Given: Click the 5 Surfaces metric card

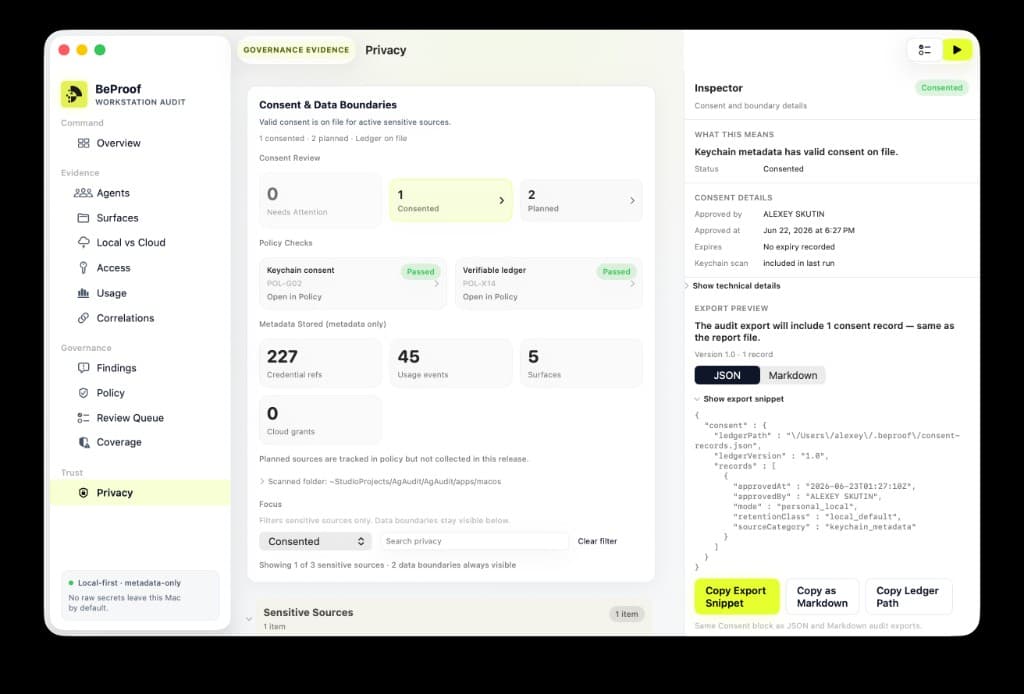Looking at the screenshot, I should click(581, 363).
